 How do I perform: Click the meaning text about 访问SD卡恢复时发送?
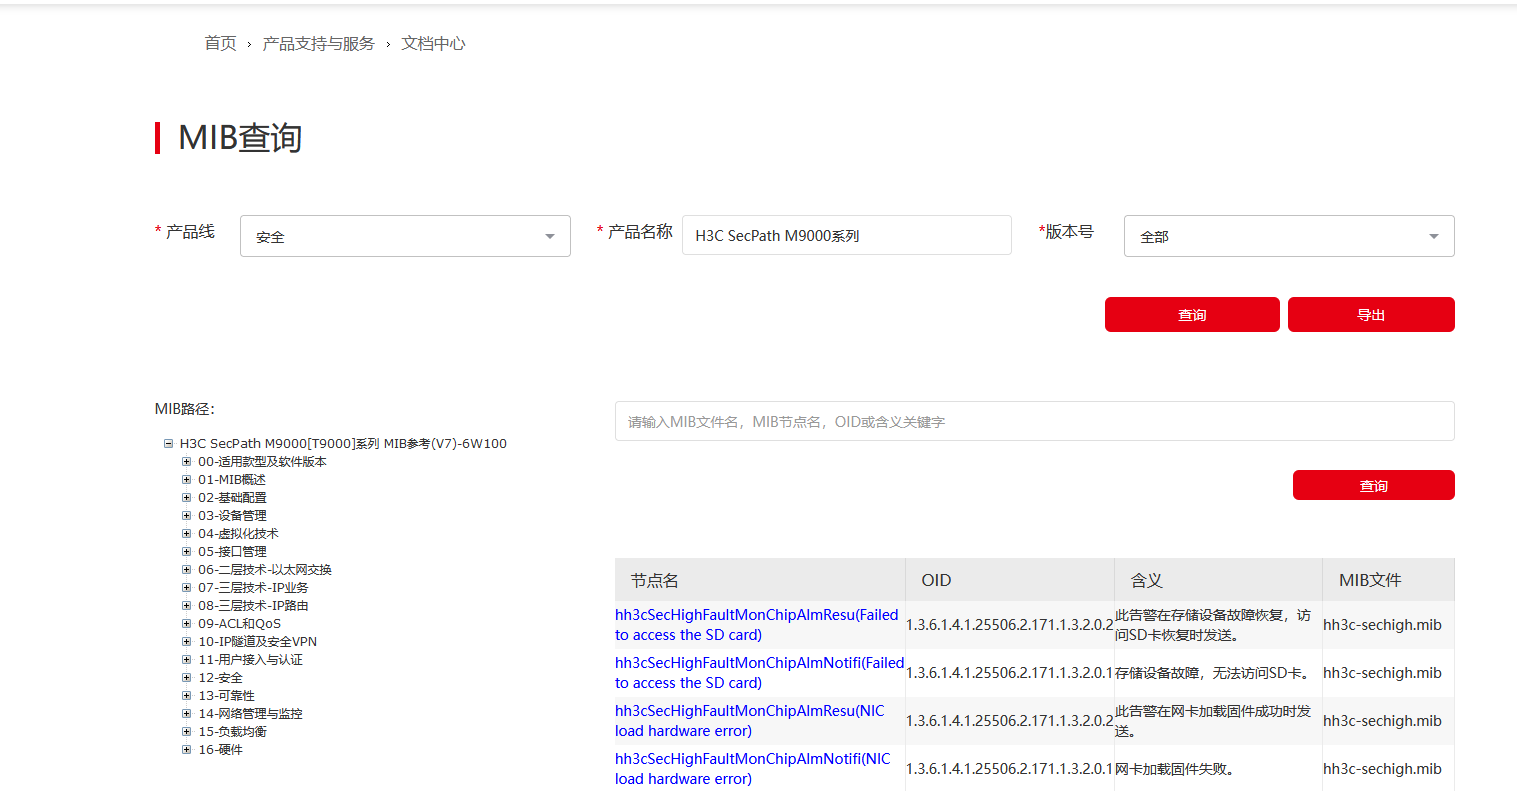[1213, 625]
